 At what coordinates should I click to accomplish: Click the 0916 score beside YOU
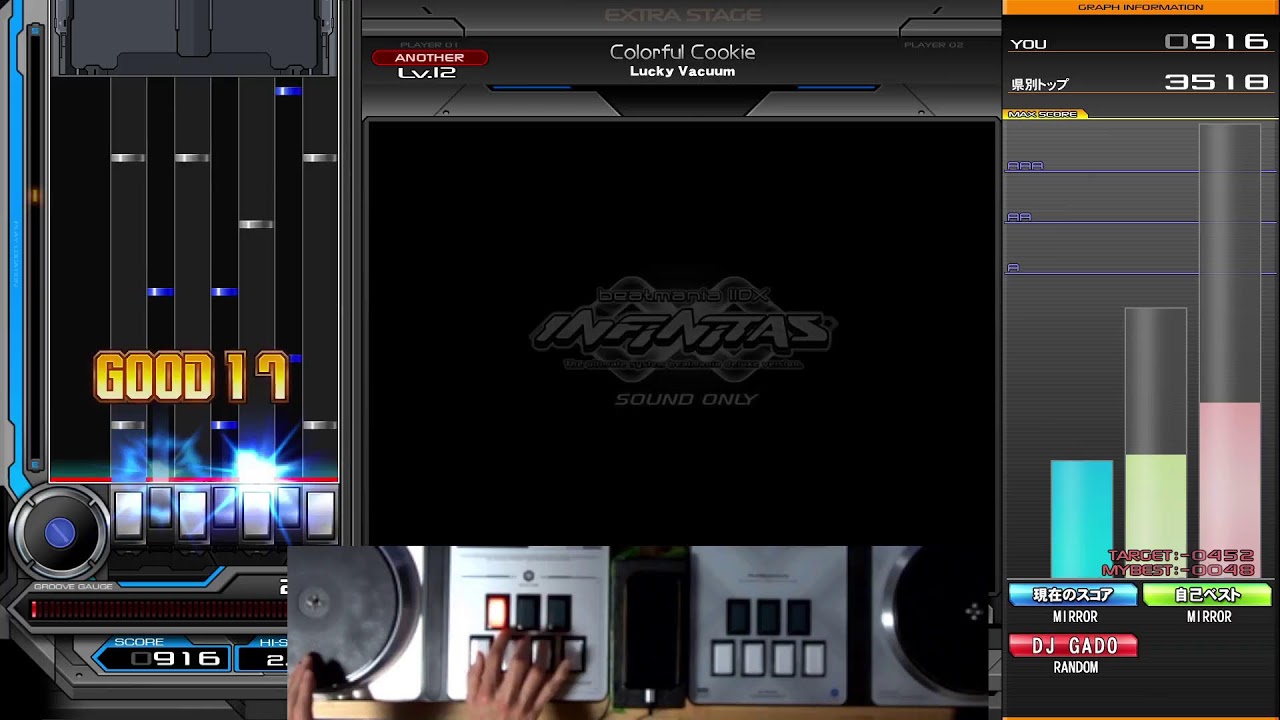click(1217, 42)
